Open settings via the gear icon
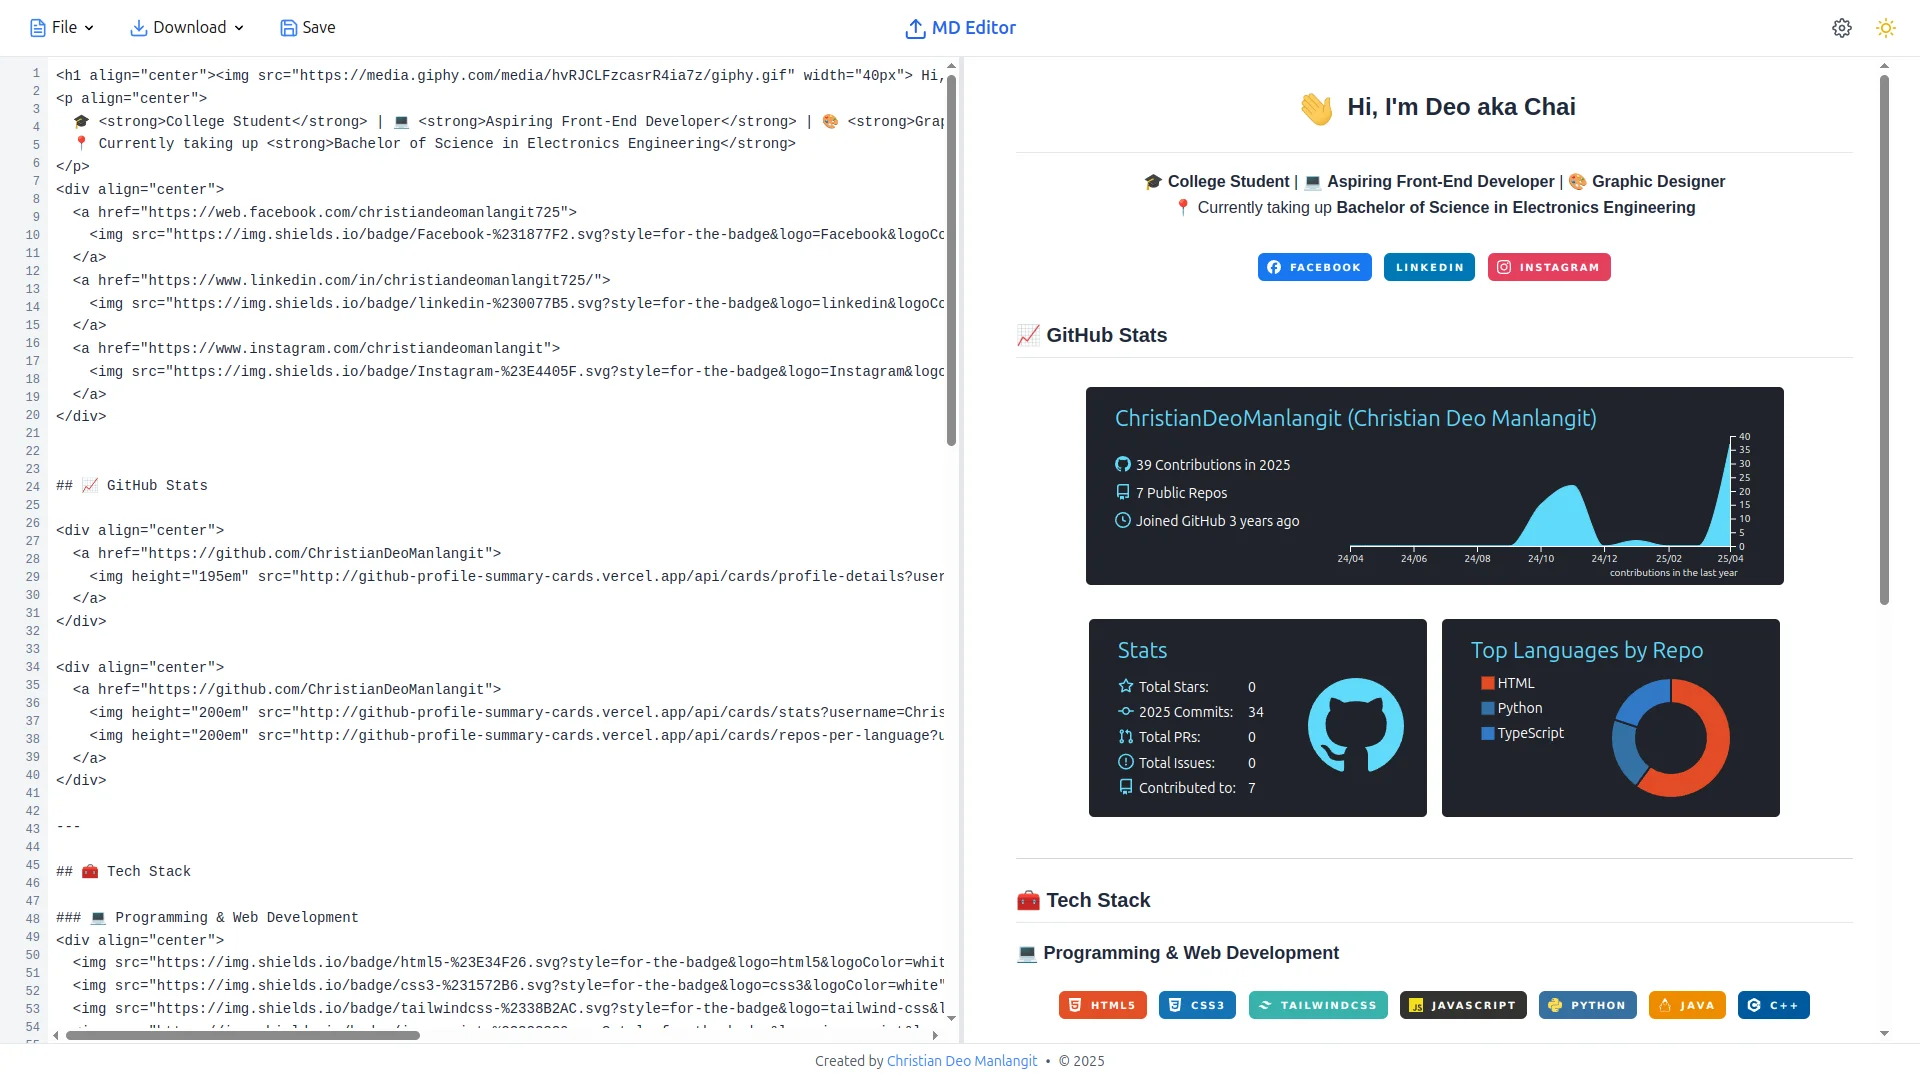Screen dimensions: 1920x1080 (1842, 28)
